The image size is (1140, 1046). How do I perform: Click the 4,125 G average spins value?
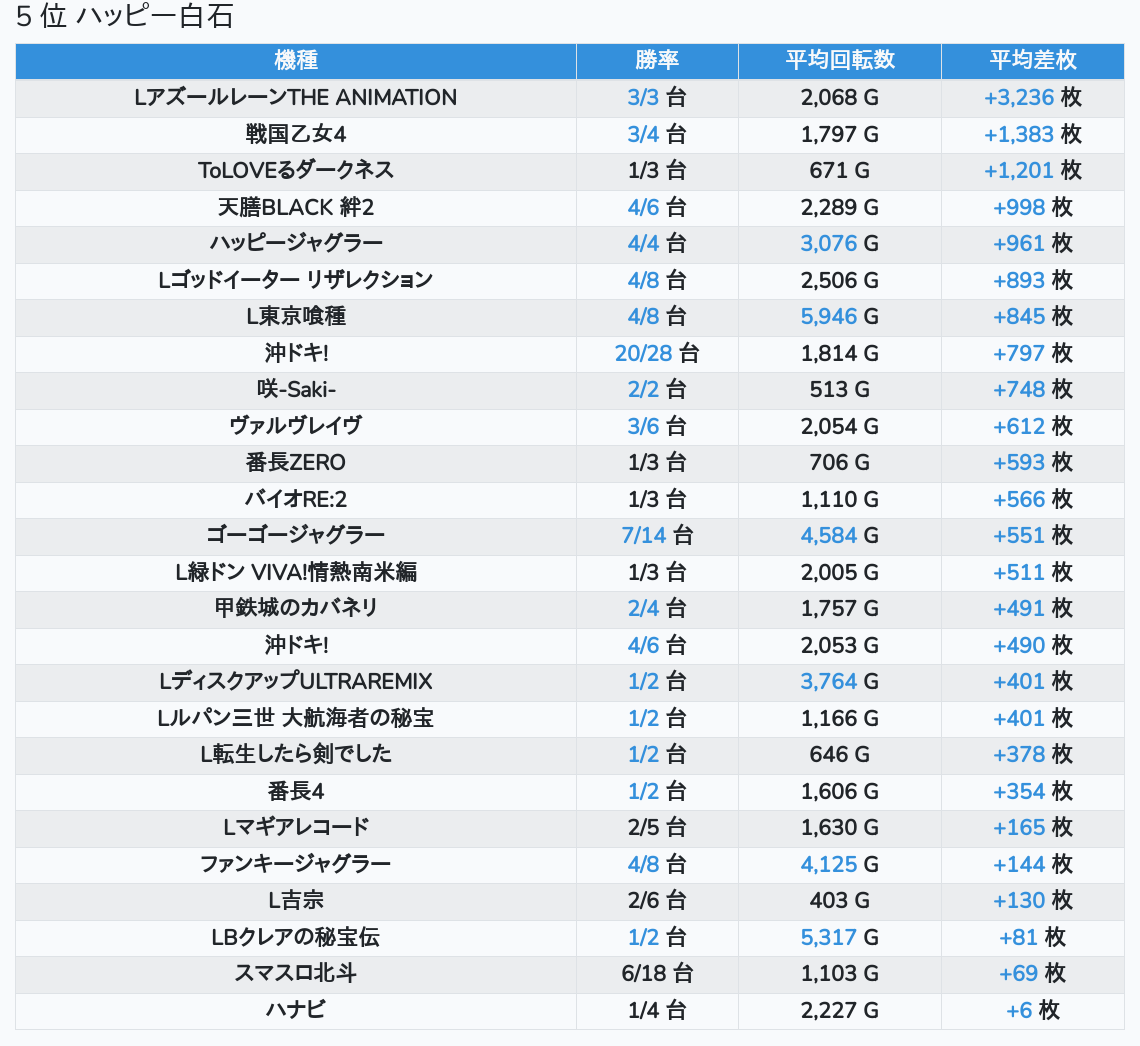[x=840, y=865]
